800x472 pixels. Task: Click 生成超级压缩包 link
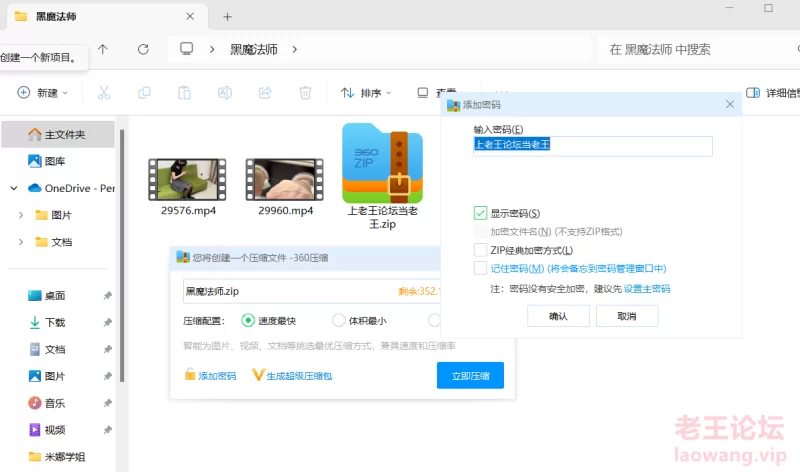click(x=292, y=376)
